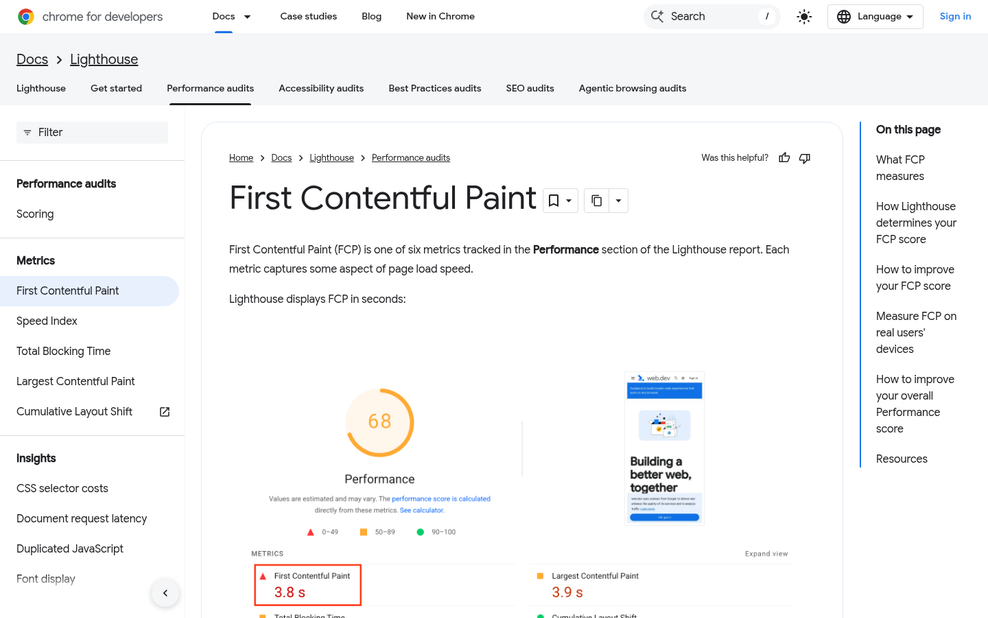This screenshot has width=988, height=618.
Task: Click the Largest Contentful Paint 3.9 s value
Action: pos(567,593)
